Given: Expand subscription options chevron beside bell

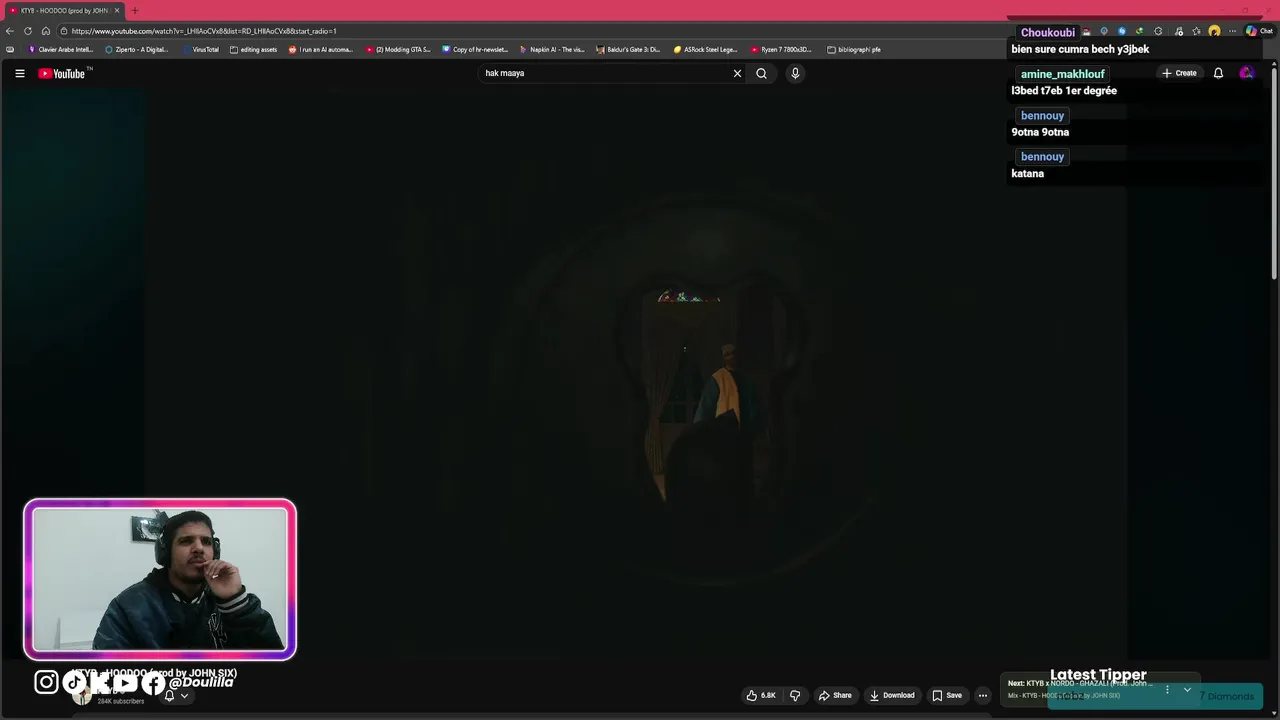Looking at the screenshot, I should tap(184, 696).
